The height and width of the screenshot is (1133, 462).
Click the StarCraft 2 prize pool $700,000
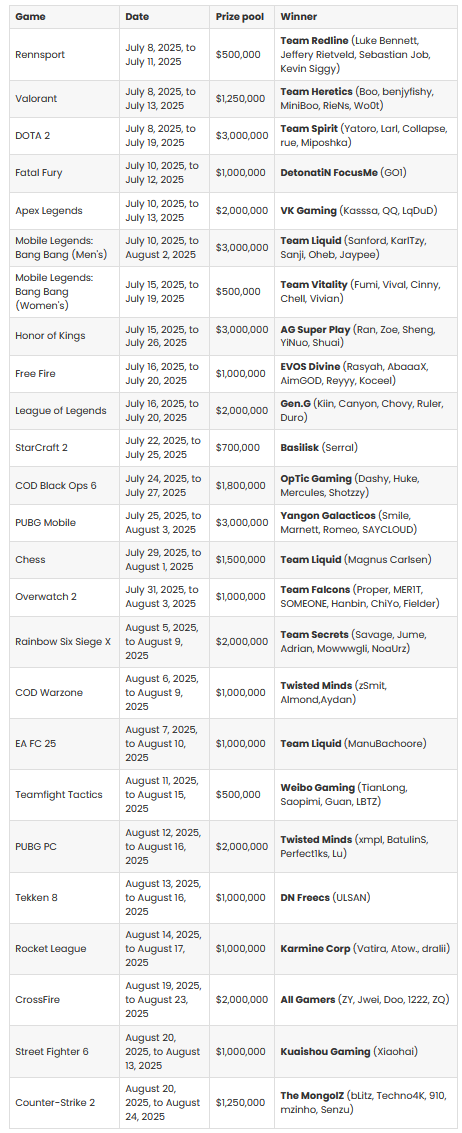[x=238, y=447]
